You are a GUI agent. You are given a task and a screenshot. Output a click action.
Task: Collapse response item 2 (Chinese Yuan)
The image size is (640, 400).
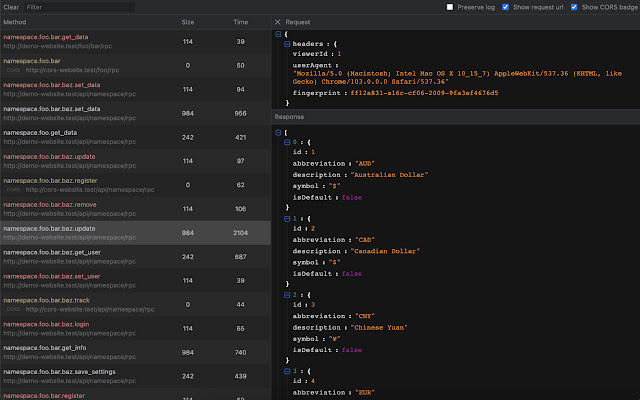point(287,296)
